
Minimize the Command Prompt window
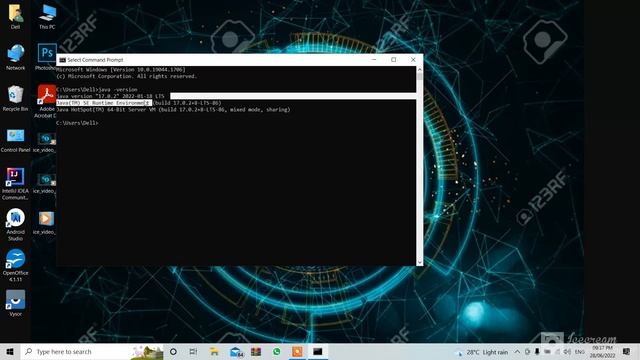[x=374, y=60]
